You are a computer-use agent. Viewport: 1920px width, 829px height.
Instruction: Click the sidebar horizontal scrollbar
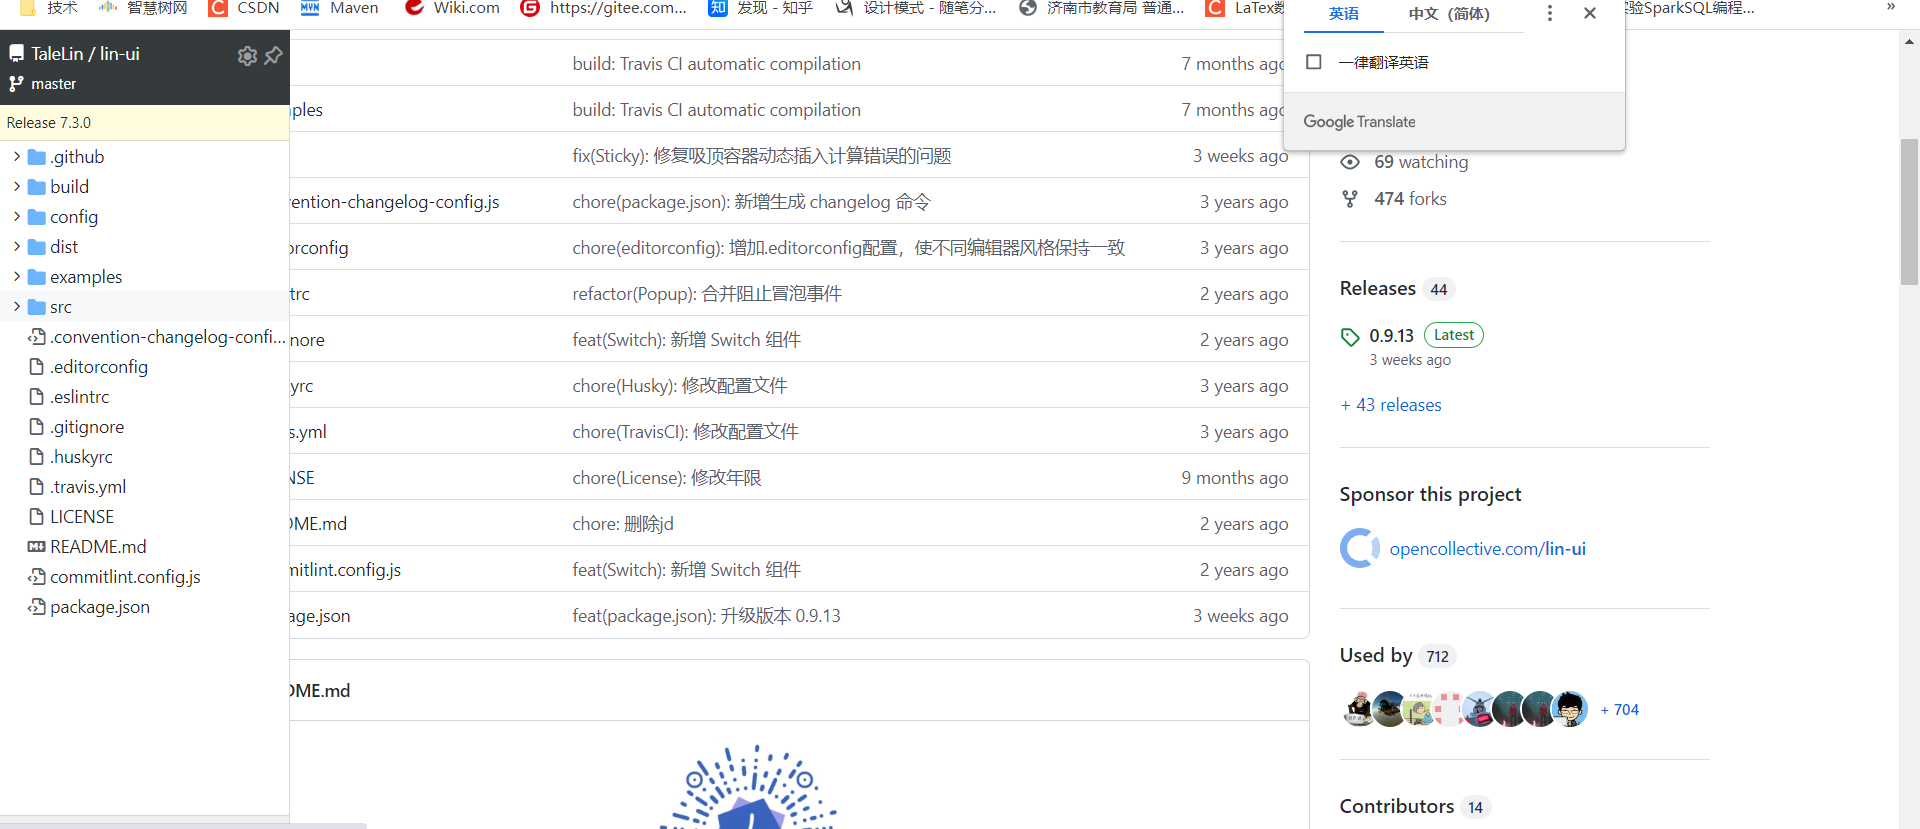pos(183,825)
